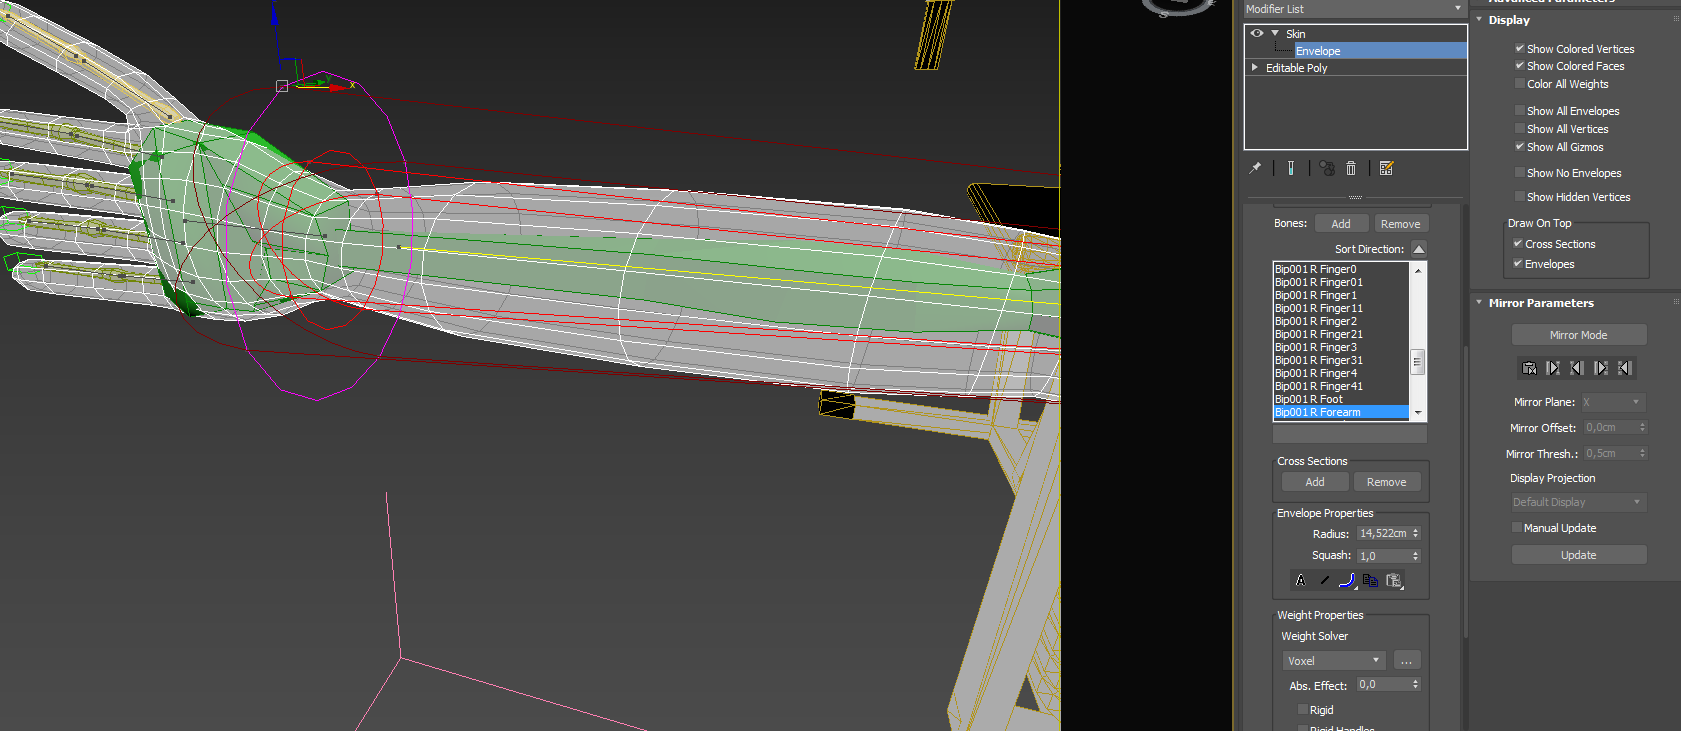Enable Color All Weights checkbox
1681x731 pixels.
(1520, 83)
